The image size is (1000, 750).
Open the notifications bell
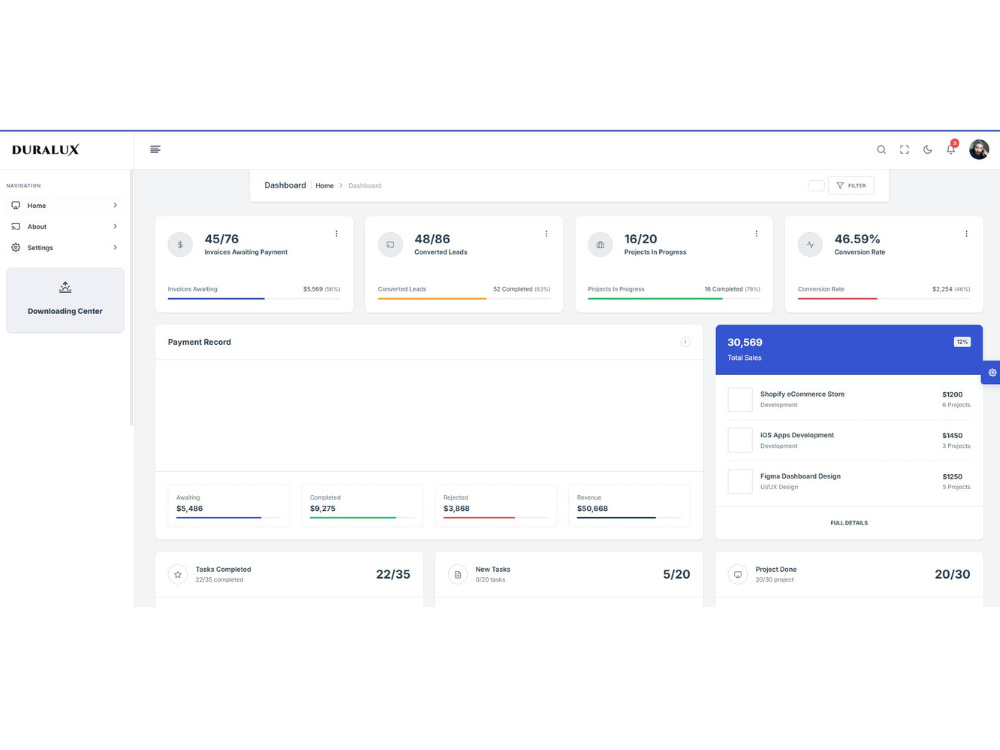point(950,149)
